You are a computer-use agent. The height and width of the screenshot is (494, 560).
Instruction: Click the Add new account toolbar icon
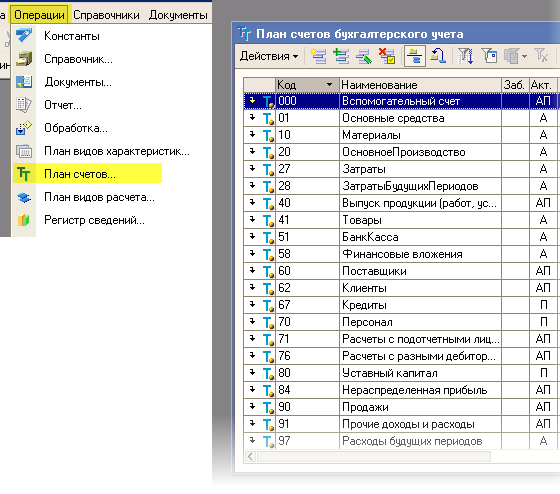(318, 56)
